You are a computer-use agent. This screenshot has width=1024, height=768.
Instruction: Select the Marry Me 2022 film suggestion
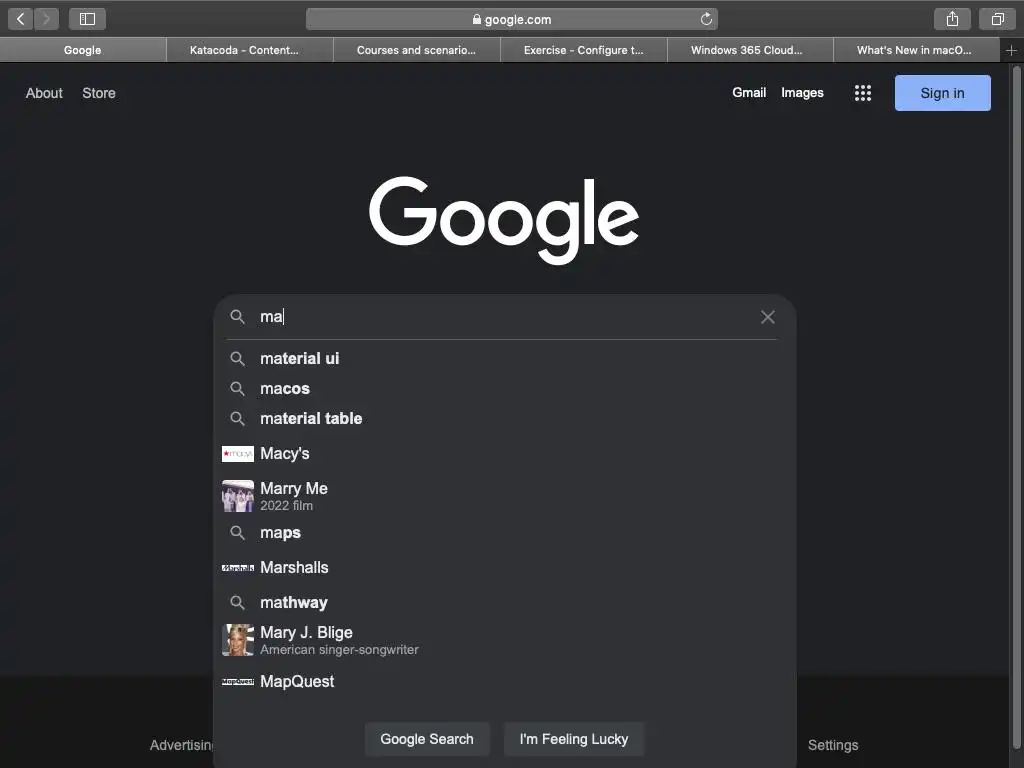pos(505,496)
